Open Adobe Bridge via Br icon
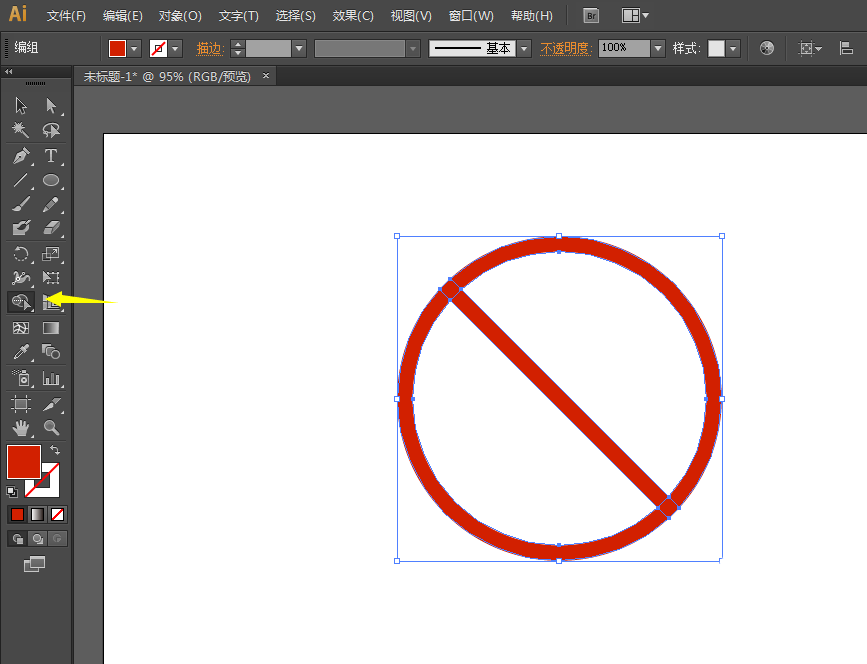 pos(591,16)
